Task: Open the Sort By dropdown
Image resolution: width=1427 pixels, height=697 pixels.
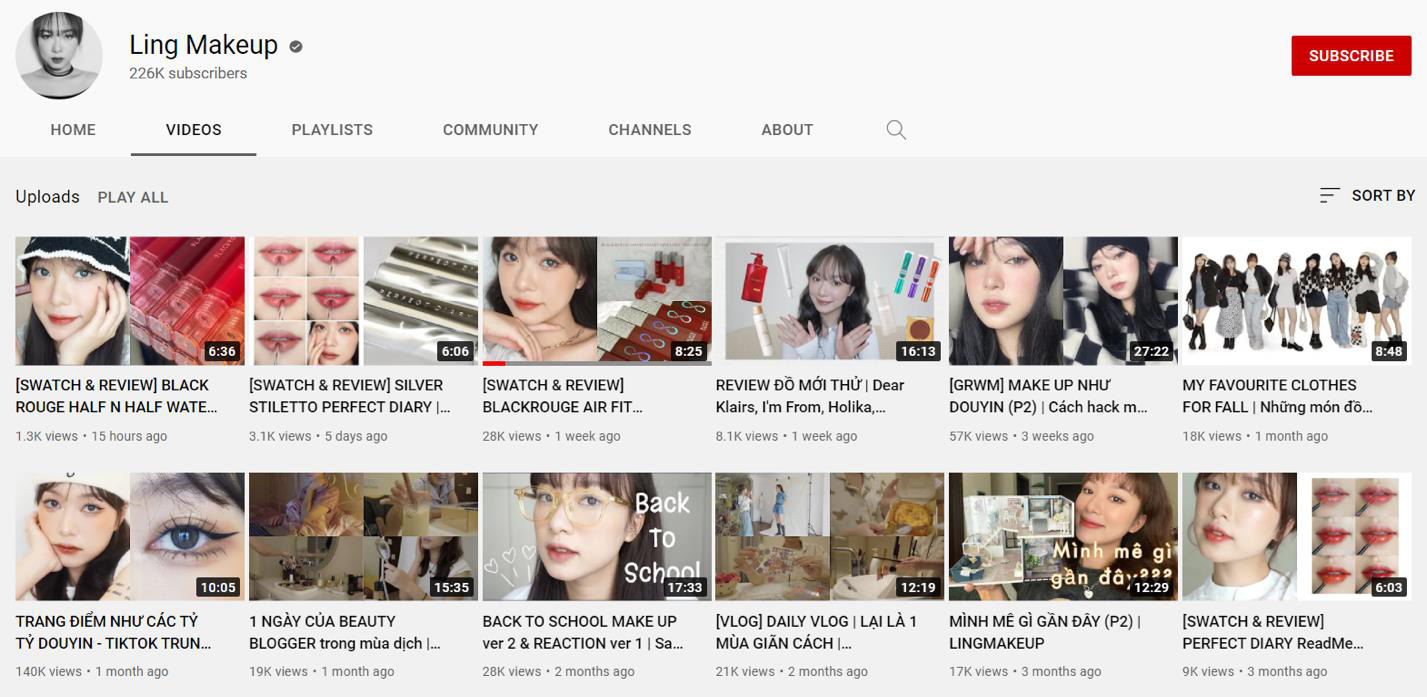Action: pyautogui.click(x=1367, y=196)
